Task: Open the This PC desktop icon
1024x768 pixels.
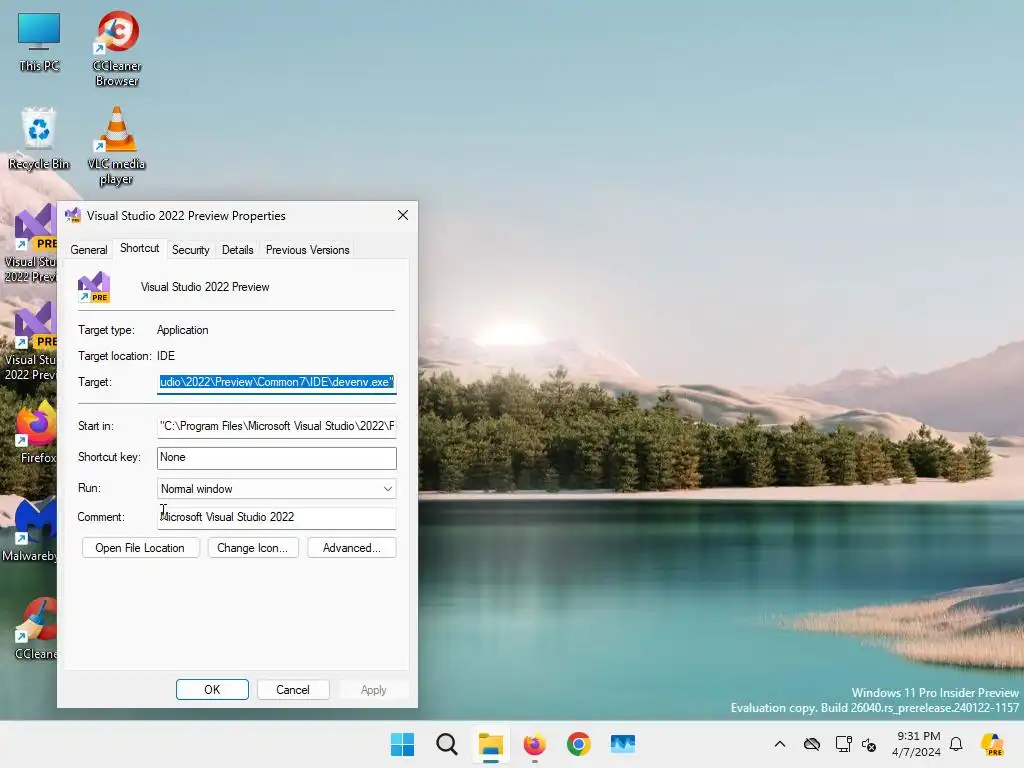Action: click(x=39, y=42)
